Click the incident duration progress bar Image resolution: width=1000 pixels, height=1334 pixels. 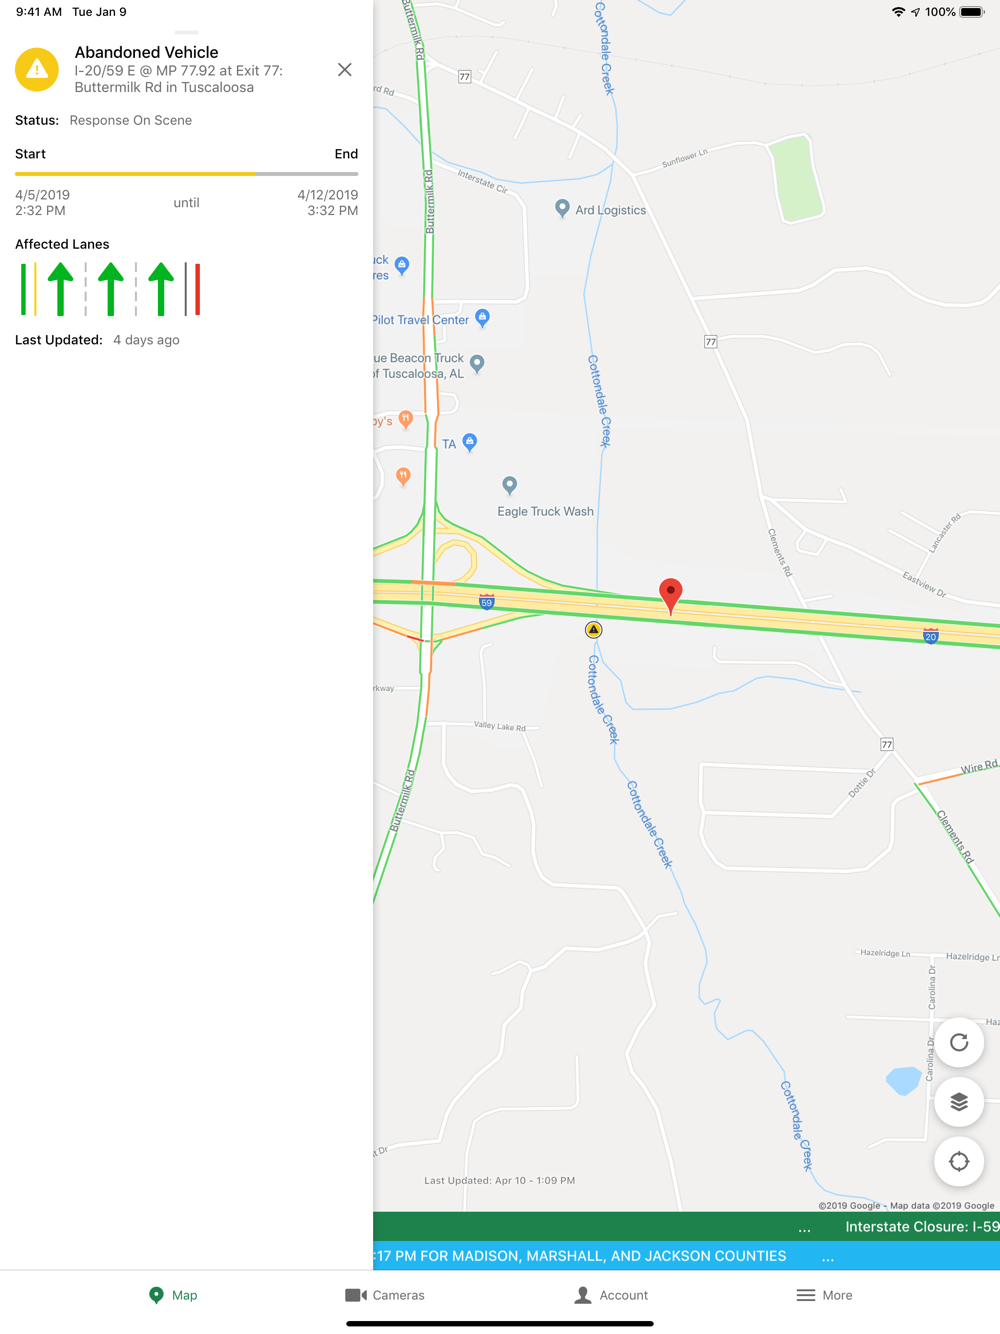186,174
